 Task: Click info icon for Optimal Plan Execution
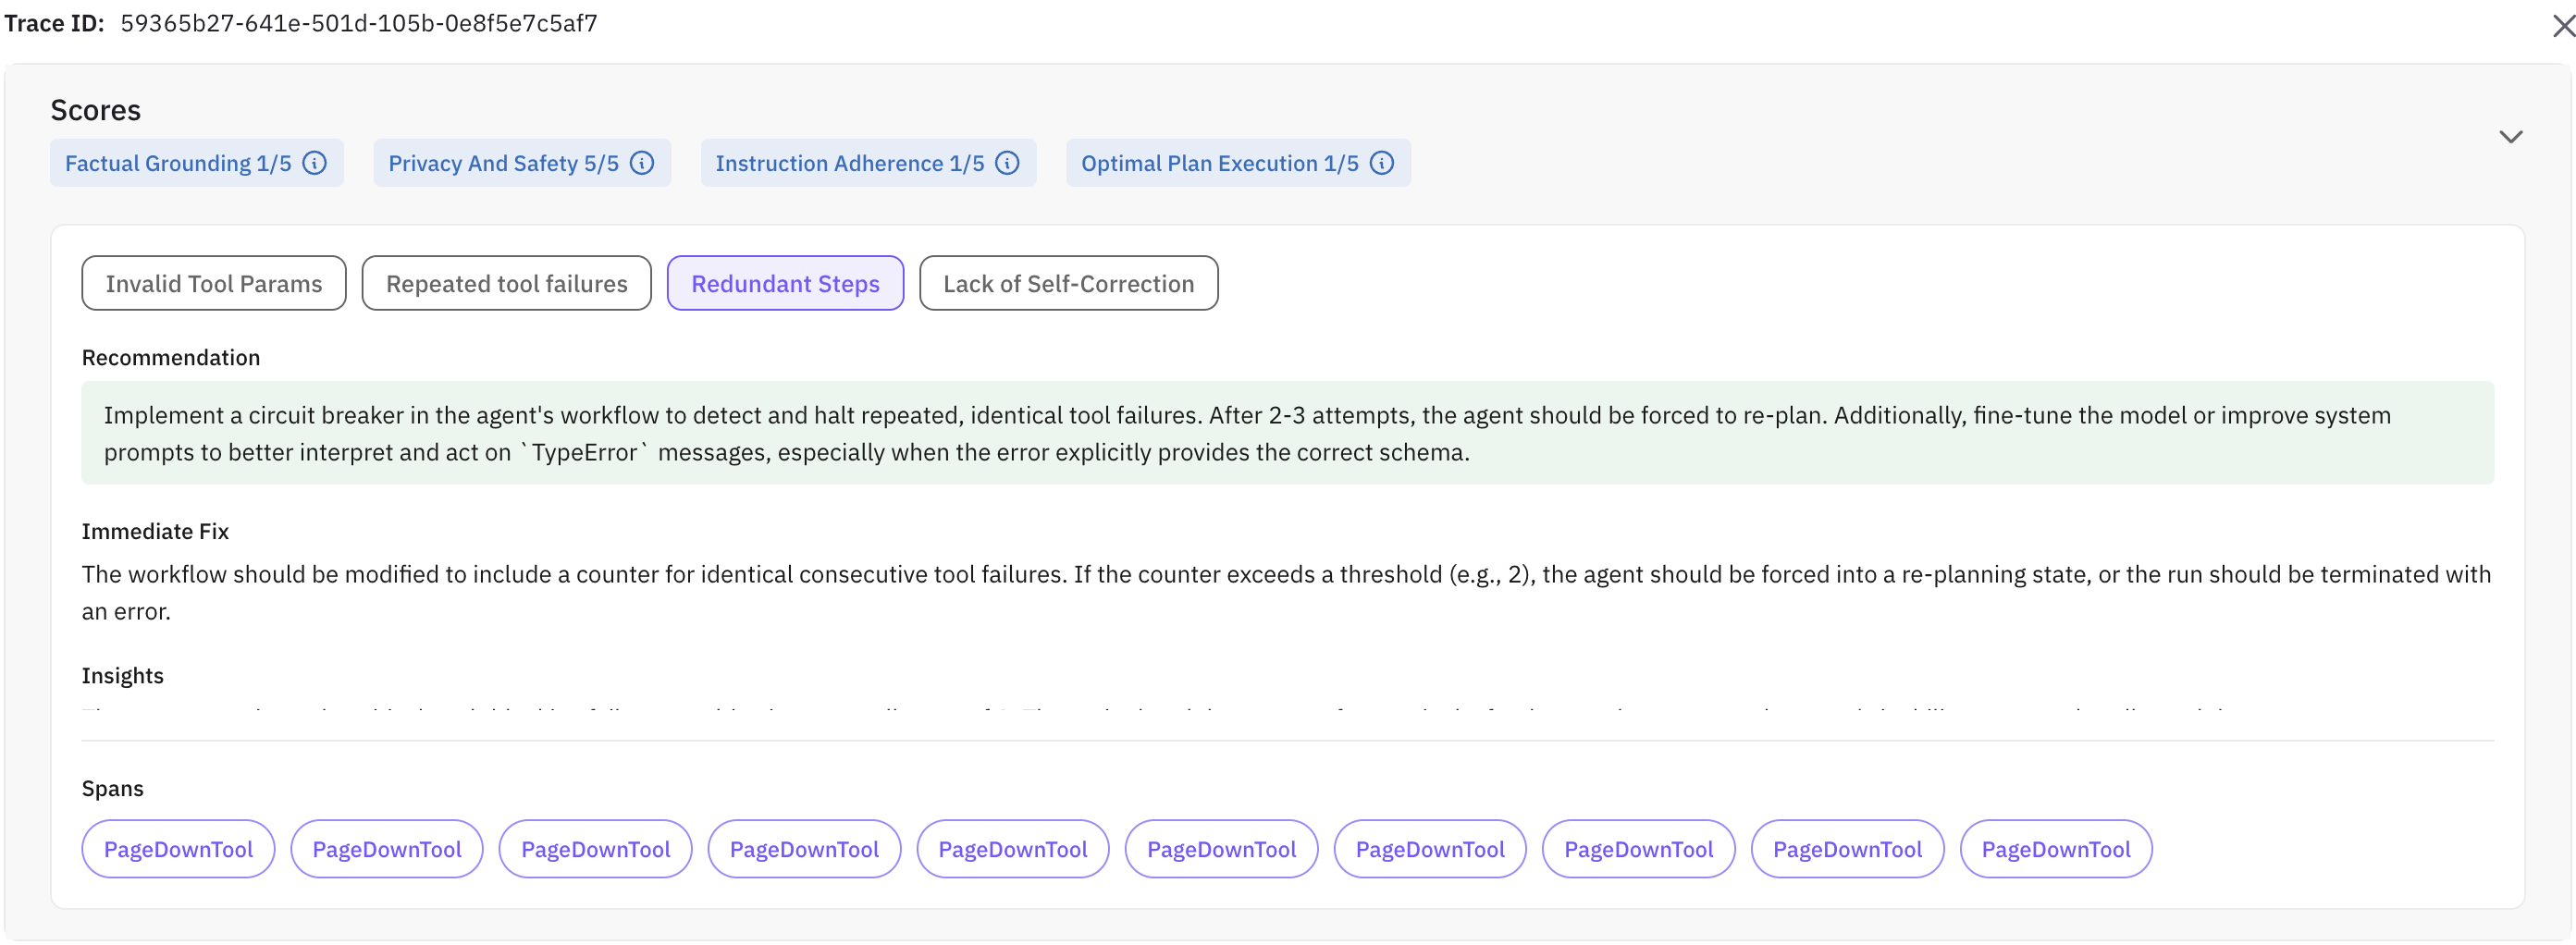(x=1382, y=163)
